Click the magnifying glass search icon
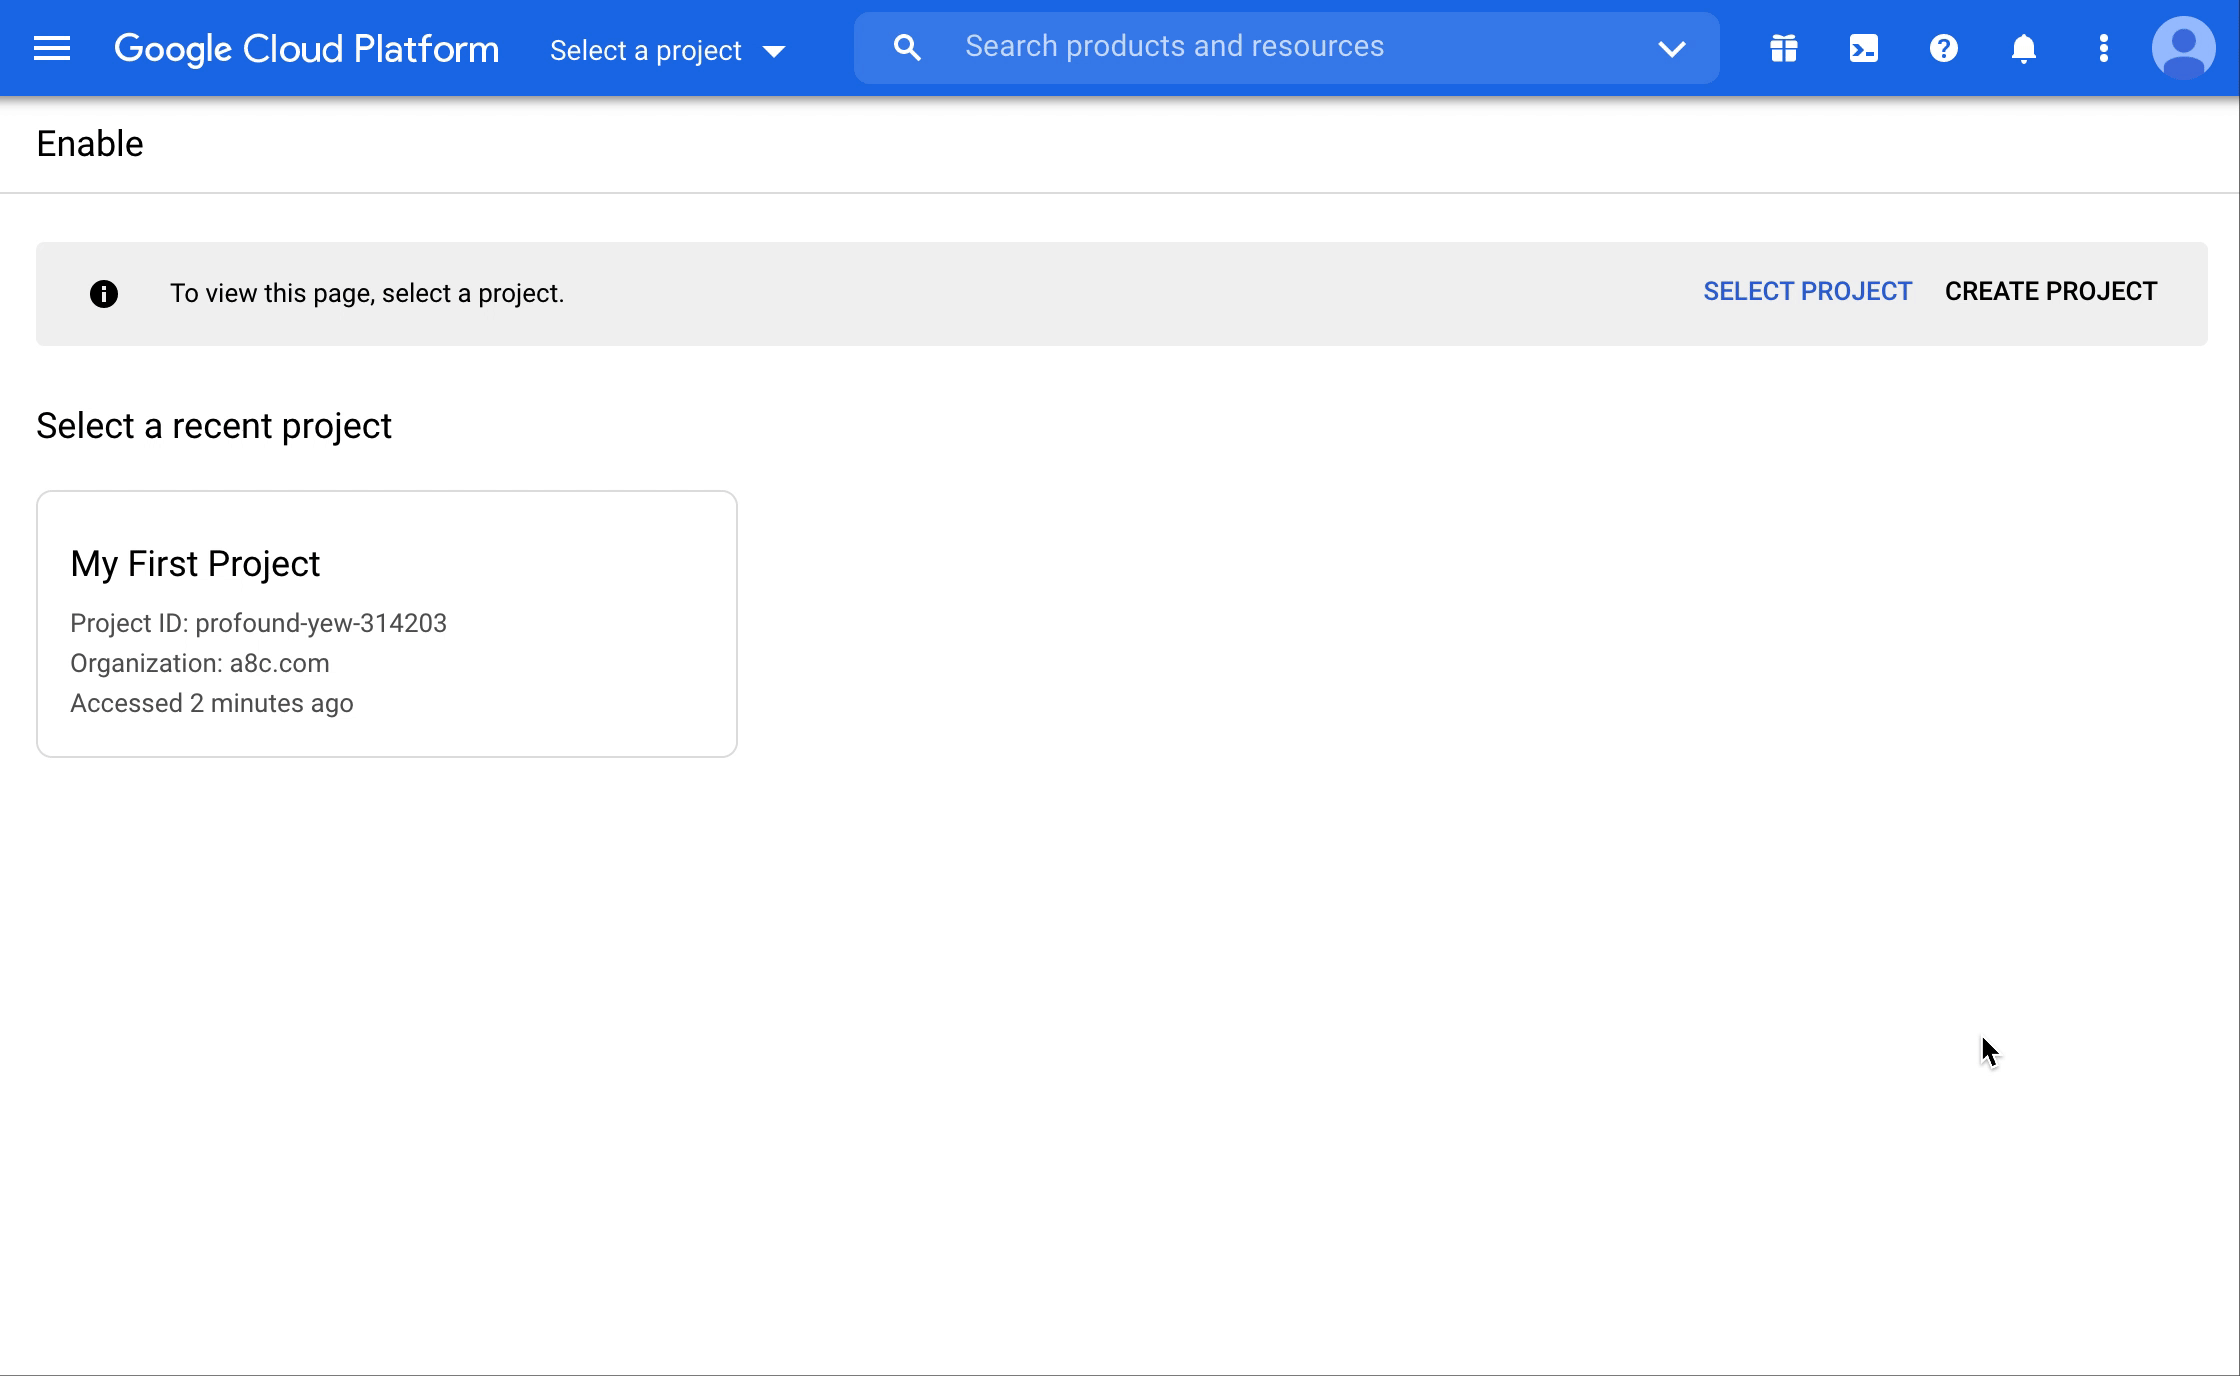 [x=906, y=48]
